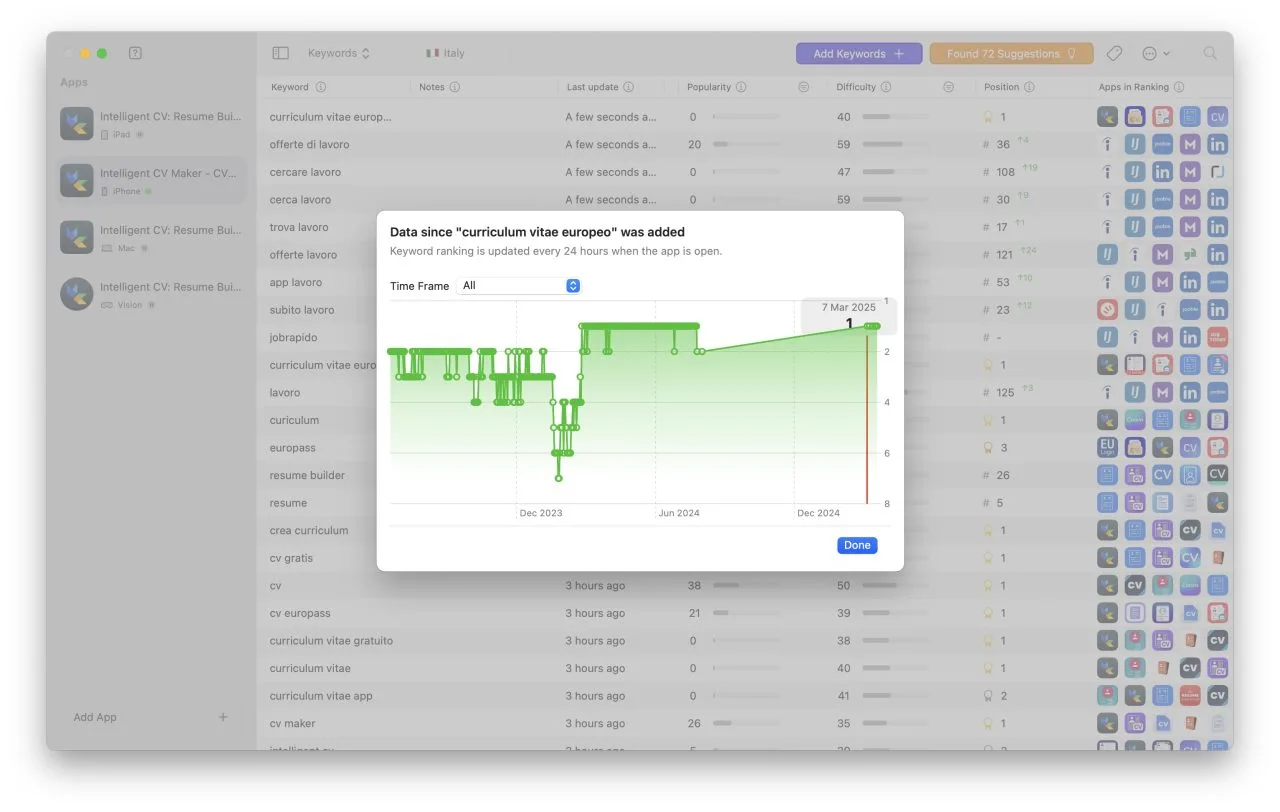Select the Intelligent CV Mac app
1280x812 pixels.
pos(151,237)
